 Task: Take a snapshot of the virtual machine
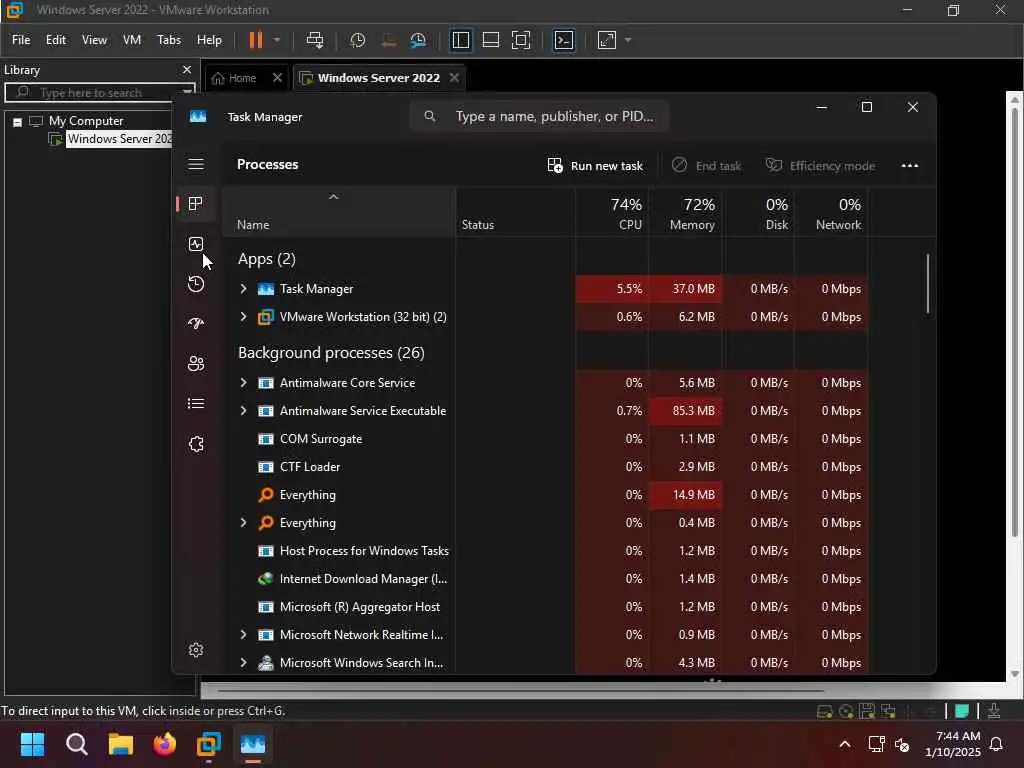tap(357, 40)
